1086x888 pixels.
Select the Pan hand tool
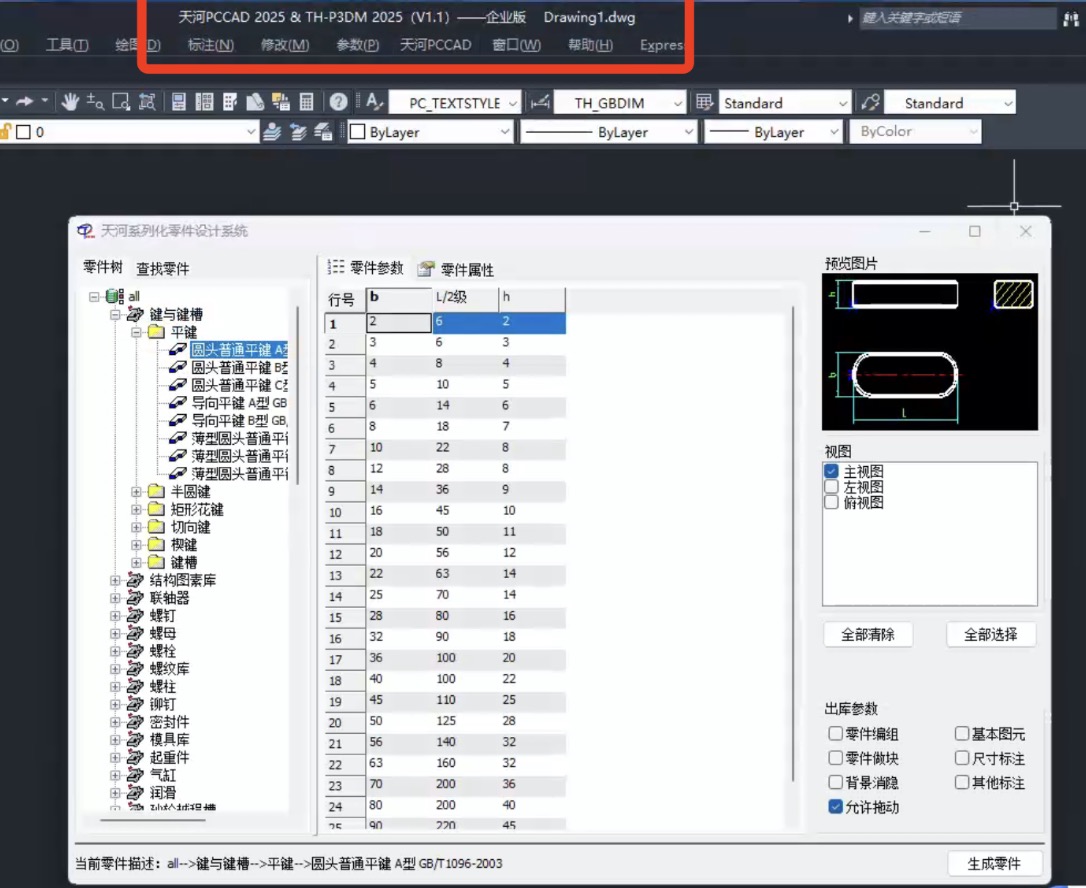(x=69, y=102)
